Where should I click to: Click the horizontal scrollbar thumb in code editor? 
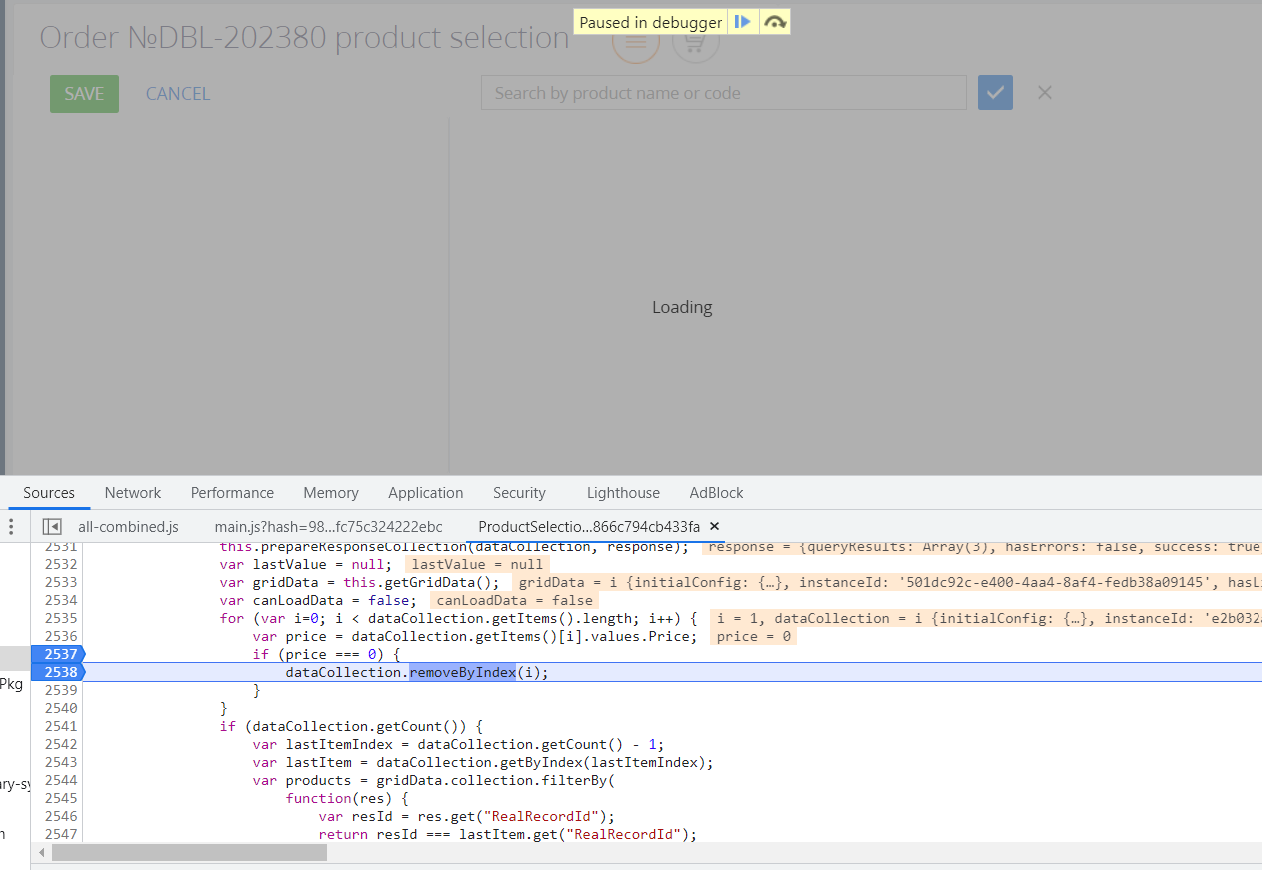pyautogui.click(x=189, y=853)
